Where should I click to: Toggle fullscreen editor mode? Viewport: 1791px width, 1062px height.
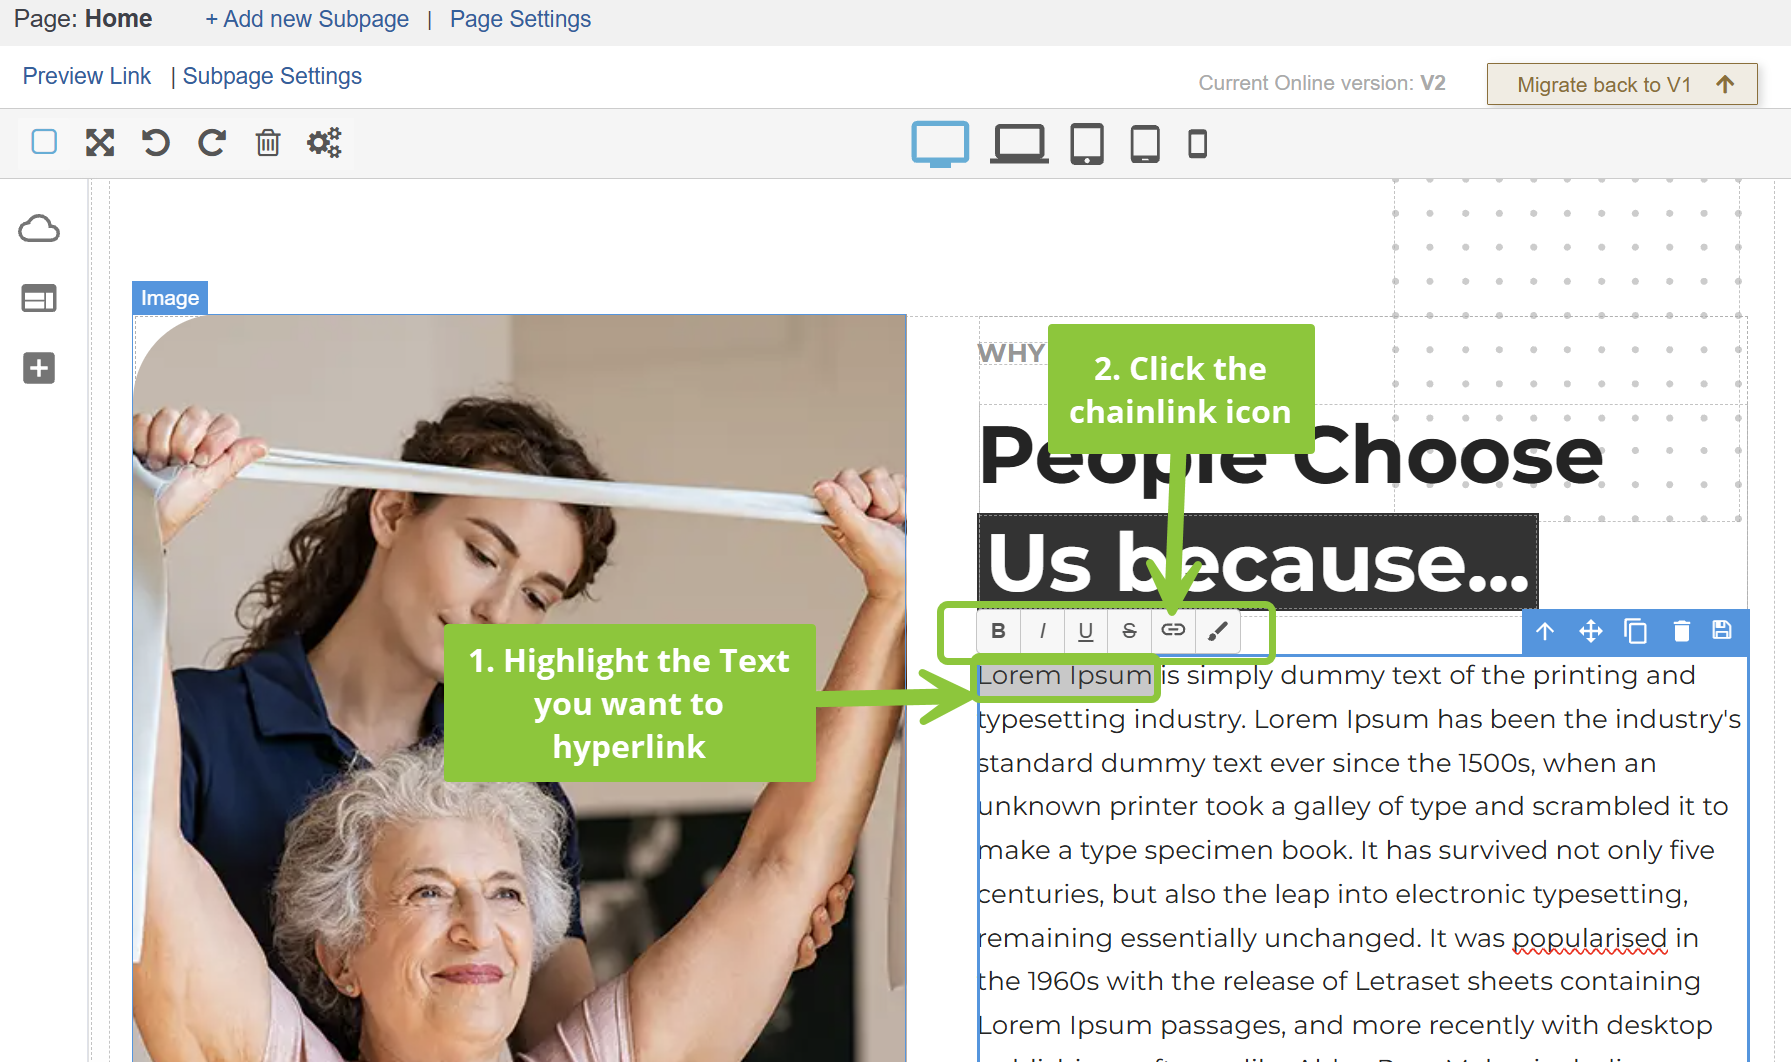(x=100, y=143)
